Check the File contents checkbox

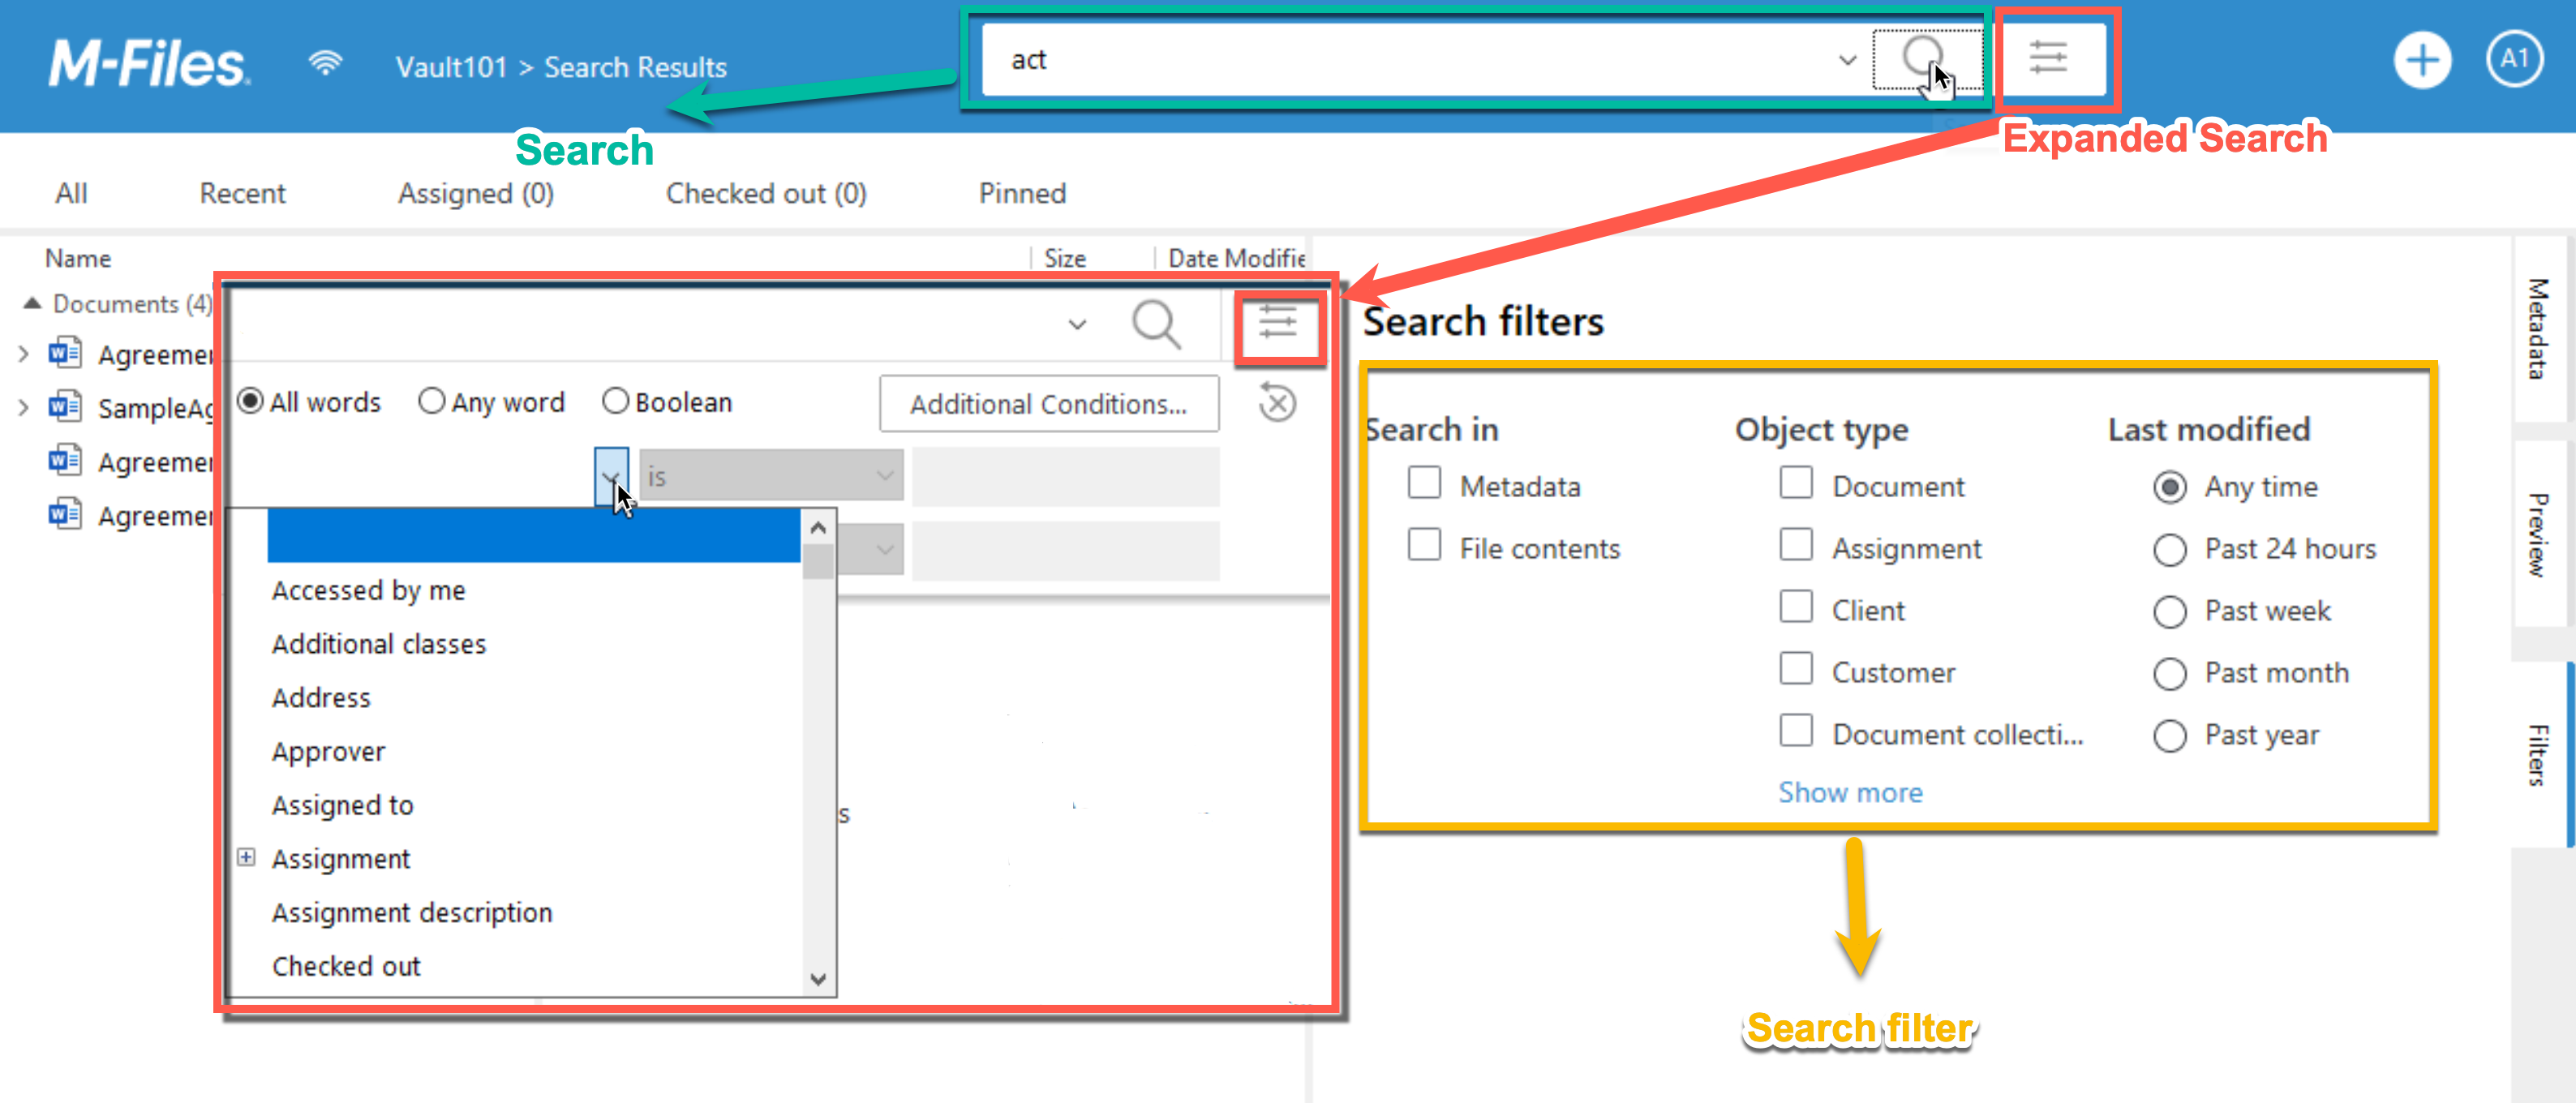tap(1424, 545)
